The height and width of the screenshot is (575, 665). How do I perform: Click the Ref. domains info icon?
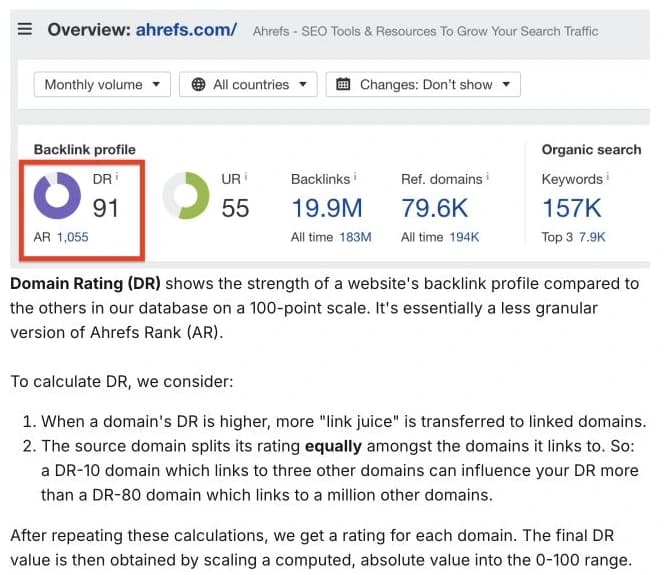click(488, 176)
